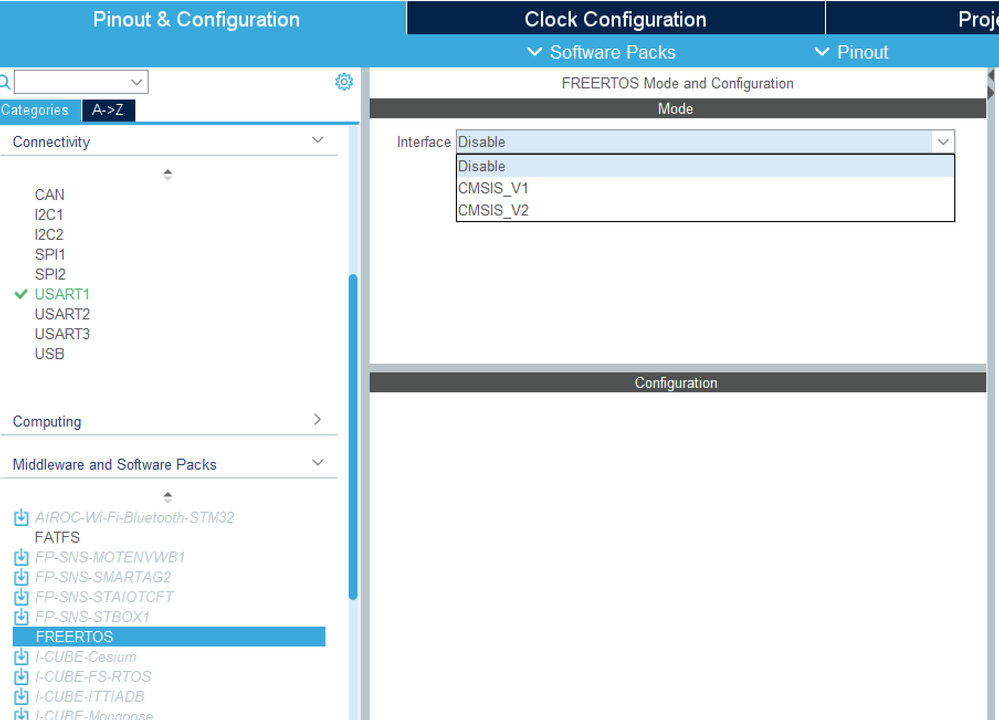Click download icon beside FP-SNS-SMARTAG2
The image size is (999, 720).
click(21, 577)
